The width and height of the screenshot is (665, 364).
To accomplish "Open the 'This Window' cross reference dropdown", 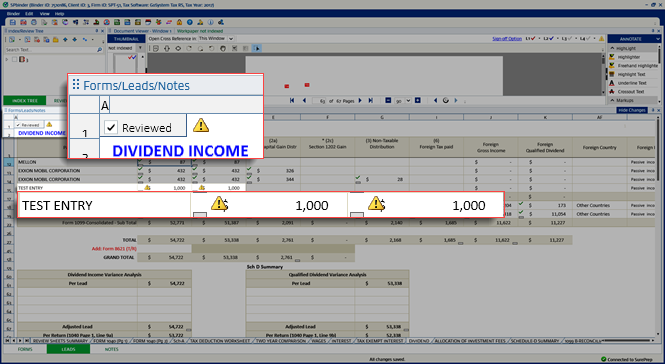I will 231,39.
